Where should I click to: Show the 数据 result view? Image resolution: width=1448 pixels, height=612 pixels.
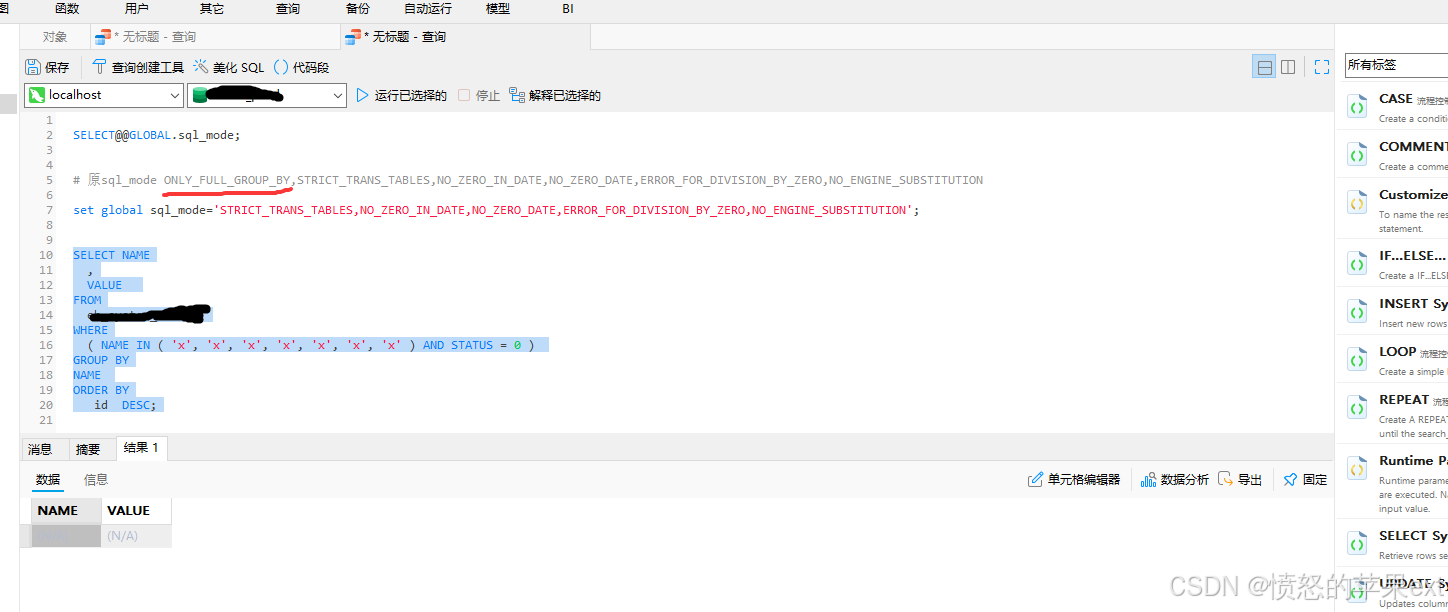click(x=48, y=480)
